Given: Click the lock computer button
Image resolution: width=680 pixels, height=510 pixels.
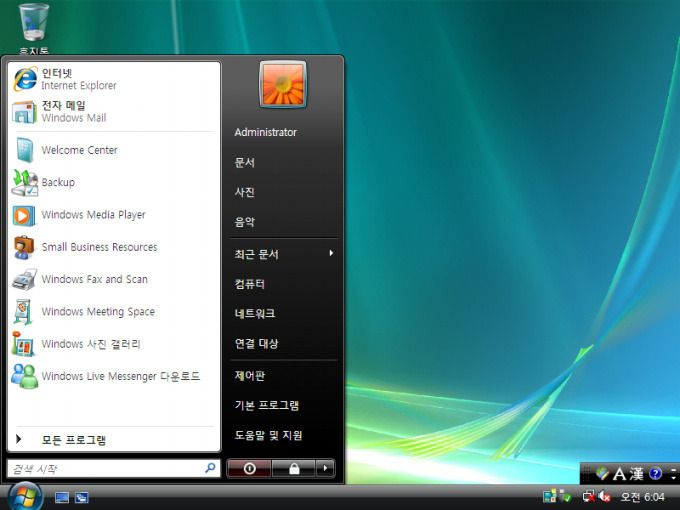Looking at the screenshot, I should click(x=294, y=468).
